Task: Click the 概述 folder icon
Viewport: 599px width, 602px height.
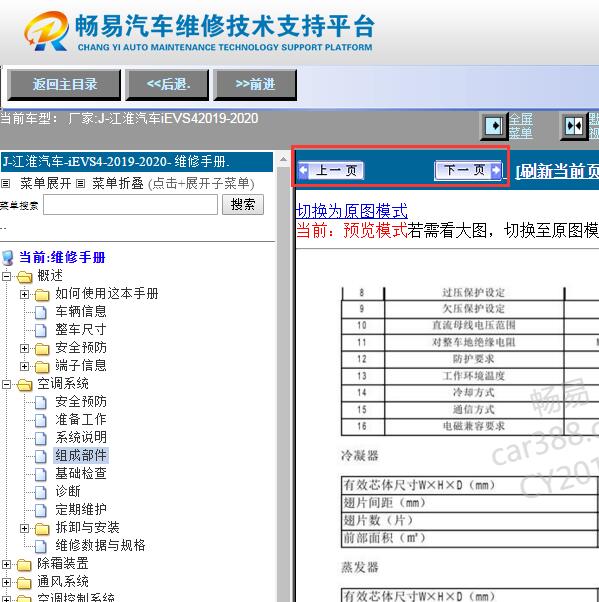Action: (x=25, y=276)
